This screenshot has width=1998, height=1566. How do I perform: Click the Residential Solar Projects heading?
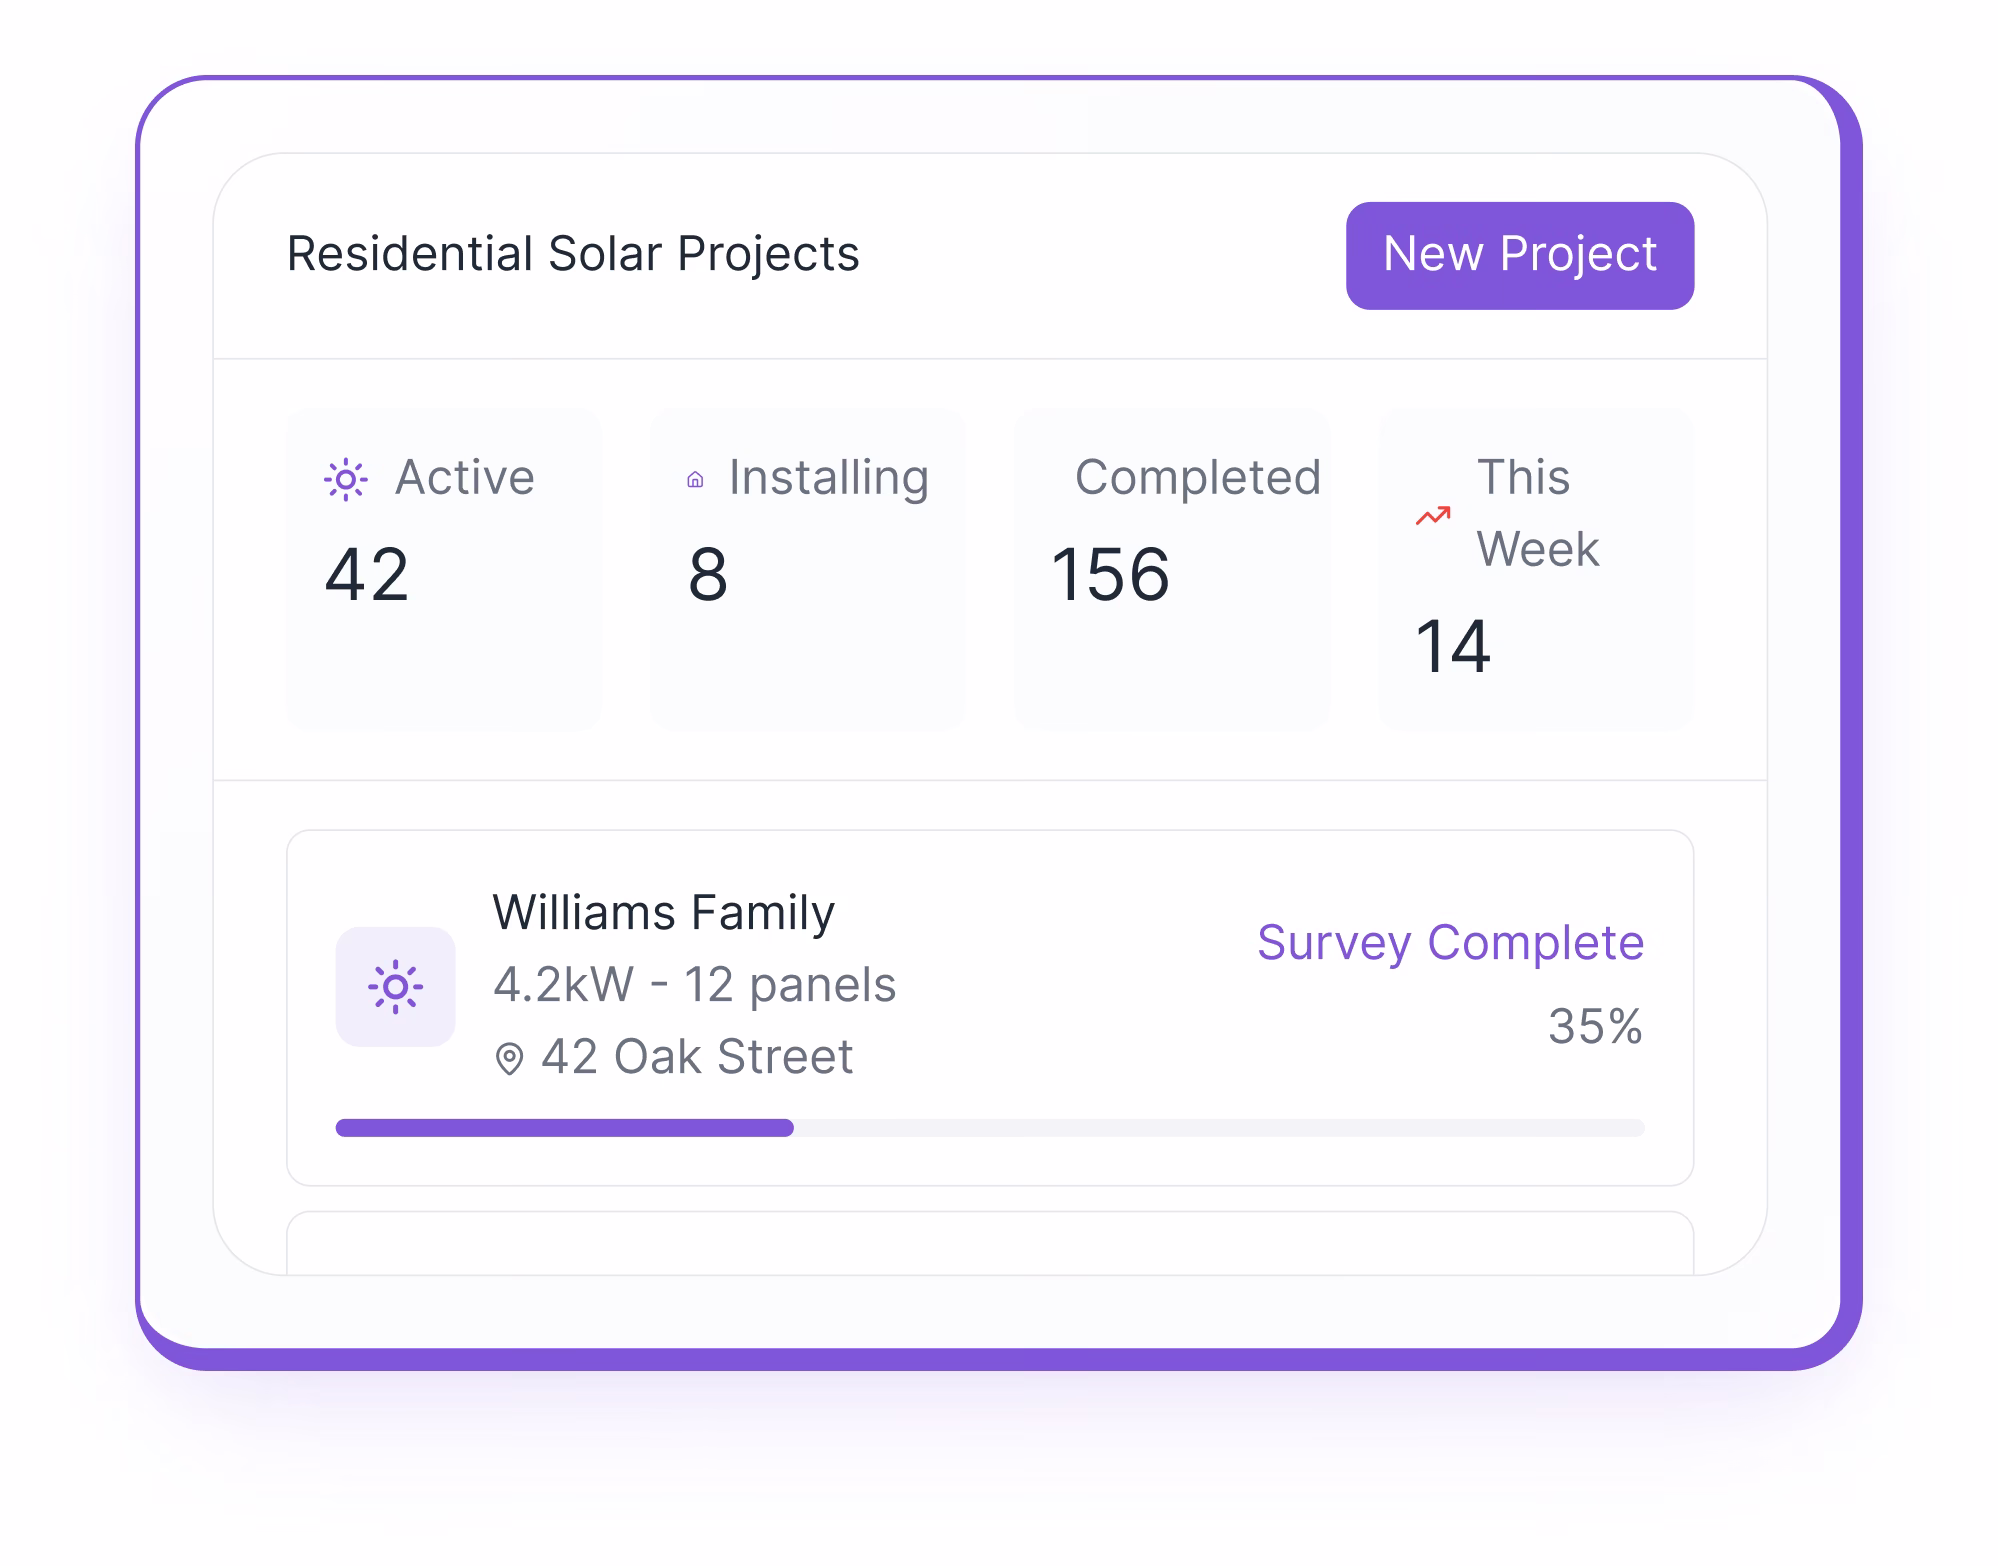click(572, 253)
